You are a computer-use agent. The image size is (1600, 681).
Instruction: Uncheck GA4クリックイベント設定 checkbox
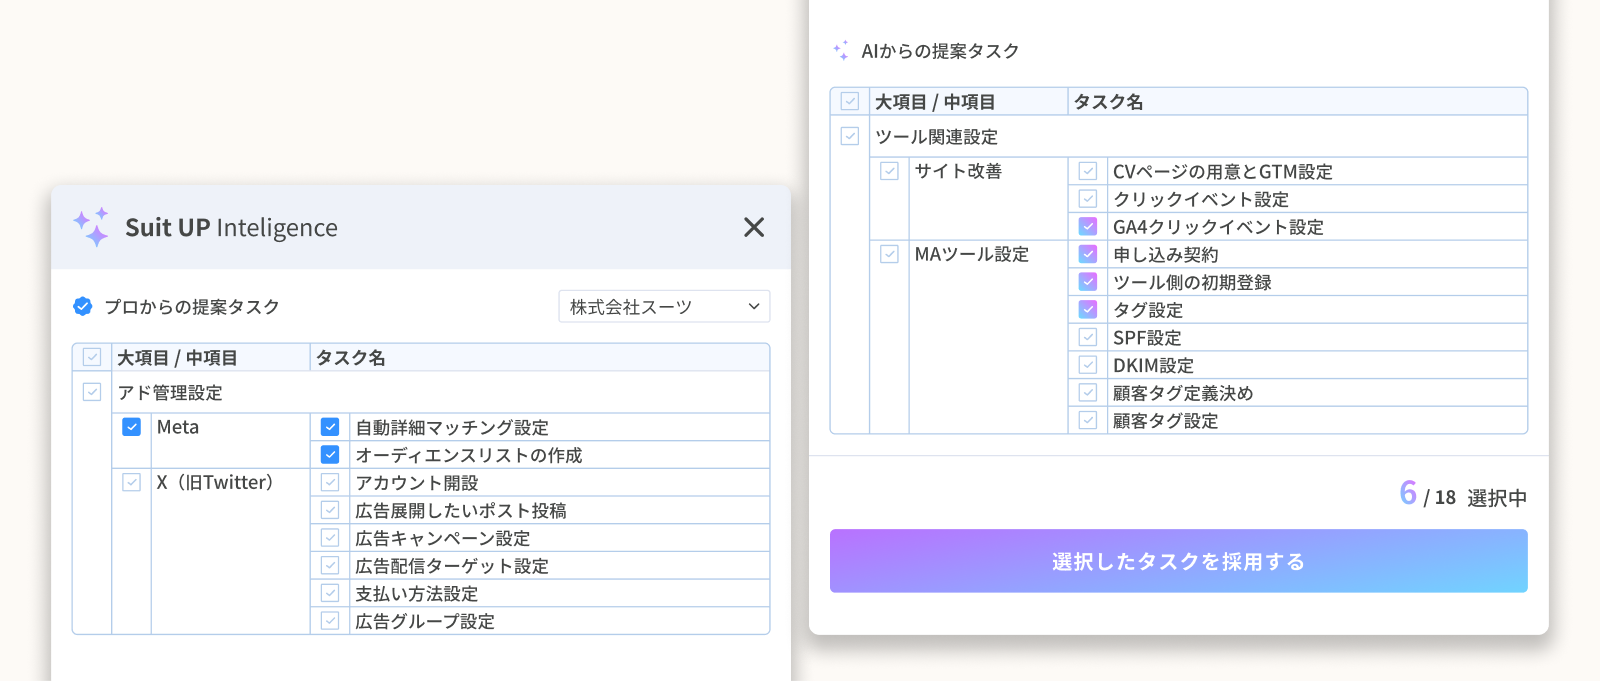point(1088,226)
